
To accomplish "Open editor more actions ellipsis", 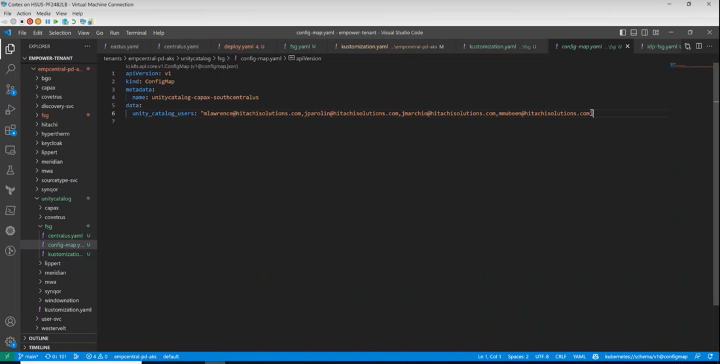I will (x=709, y=46).
